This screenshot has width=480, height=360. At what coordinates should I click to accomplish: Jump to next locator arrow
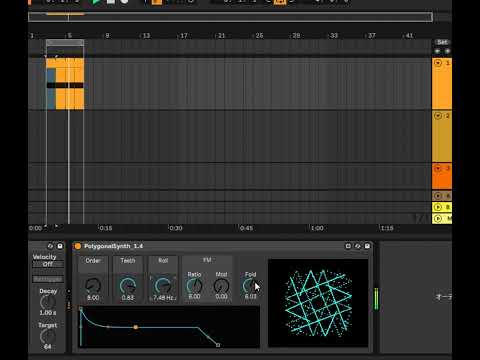(447, 51)
